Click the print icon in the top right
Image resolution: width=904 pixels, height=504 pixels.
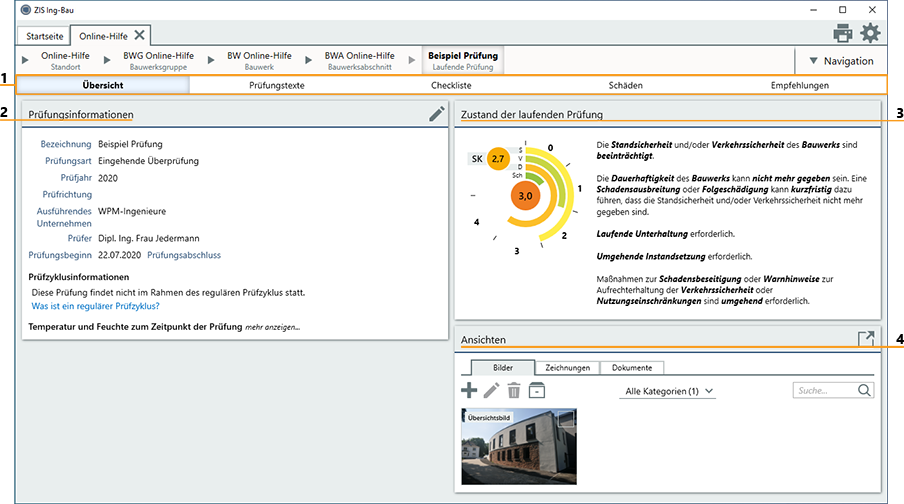[x=843, y=33]
